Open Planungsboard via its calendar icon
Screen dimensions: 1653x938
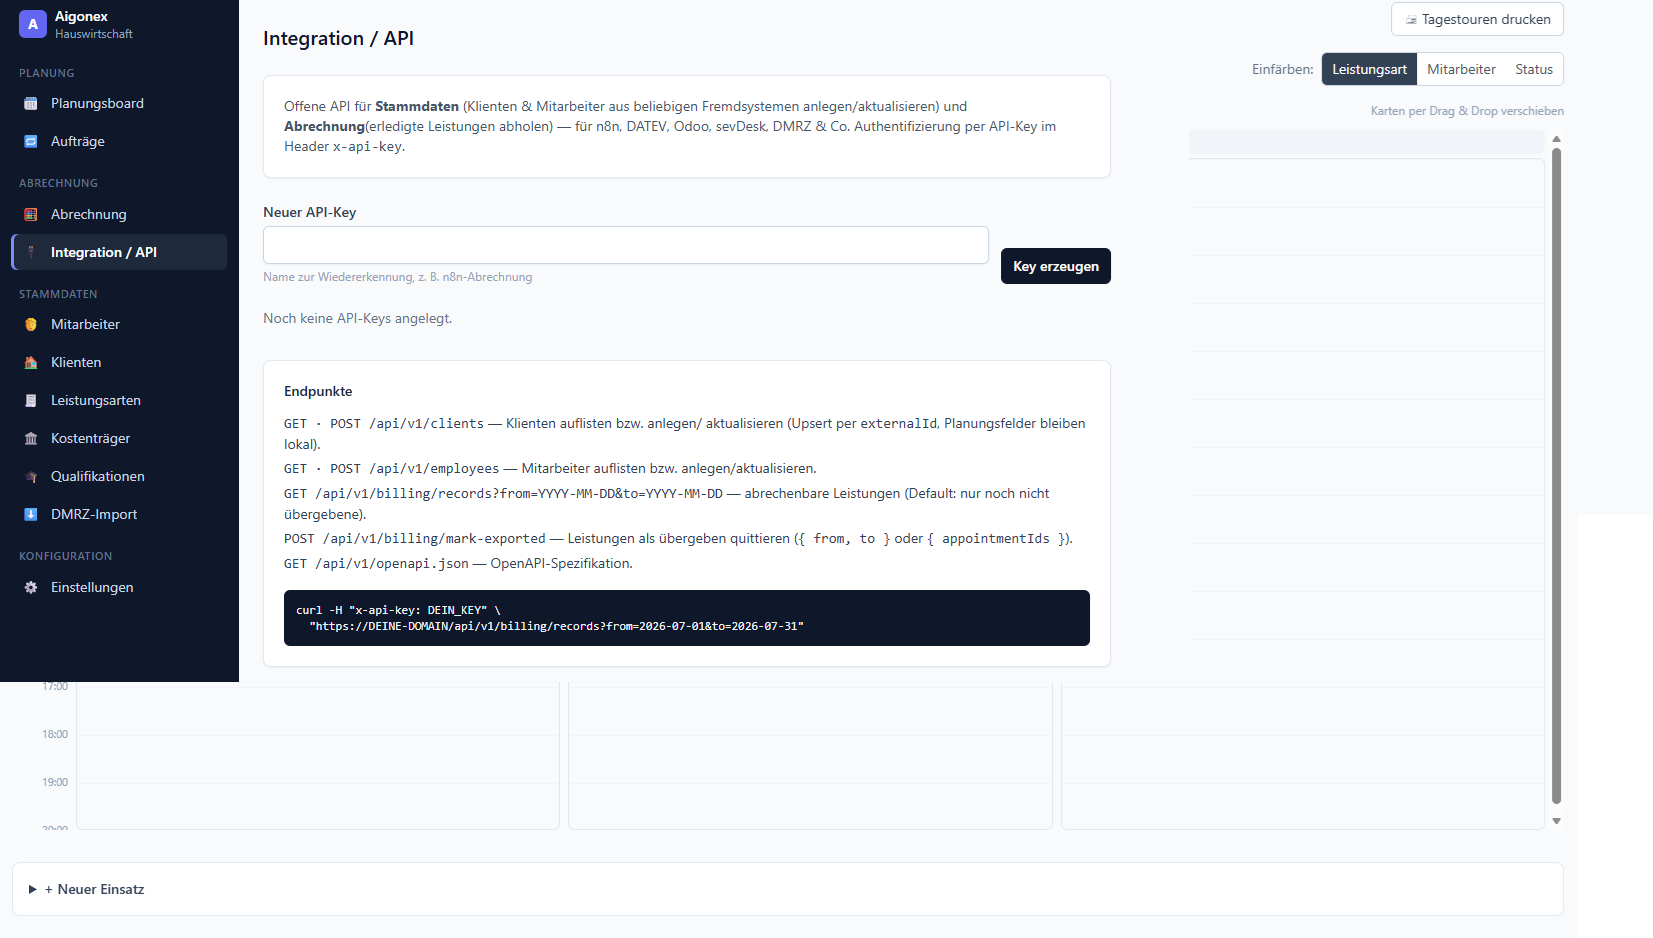pyautogui.click(x=31, y=104)
